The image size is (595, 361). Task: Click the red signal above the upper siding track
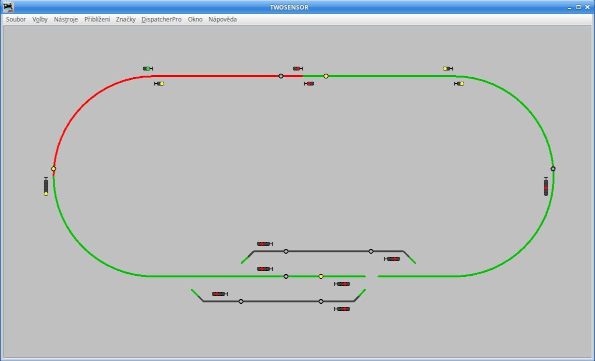tap(265, 244)
